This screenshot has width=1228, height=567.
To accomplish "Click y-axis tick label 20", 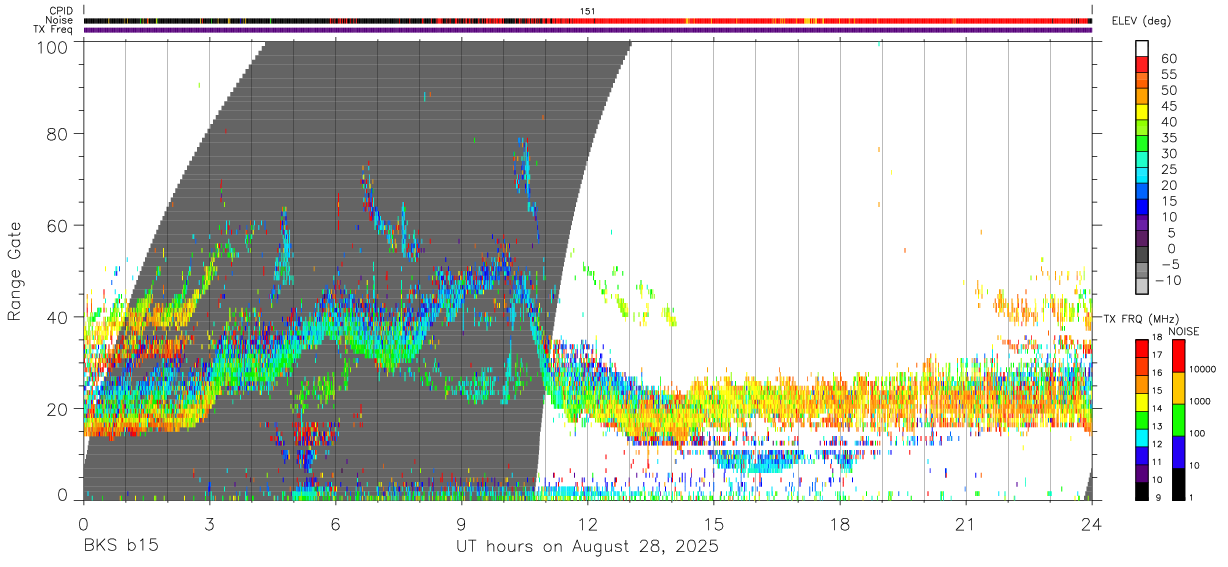I will tap(59, 409).
